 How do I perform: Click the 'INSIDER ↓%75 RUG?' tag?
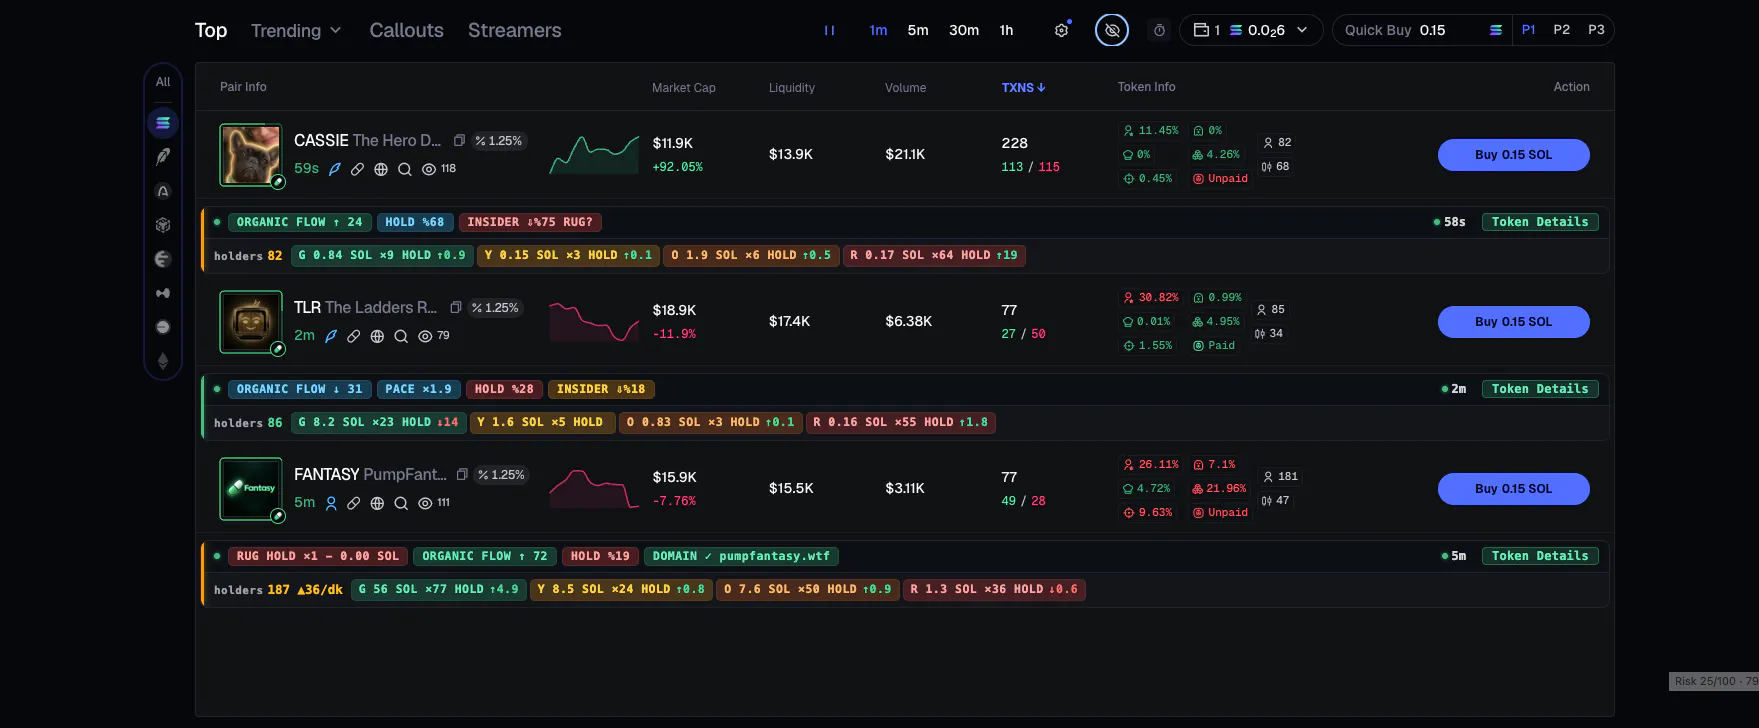tap(530, 222)
